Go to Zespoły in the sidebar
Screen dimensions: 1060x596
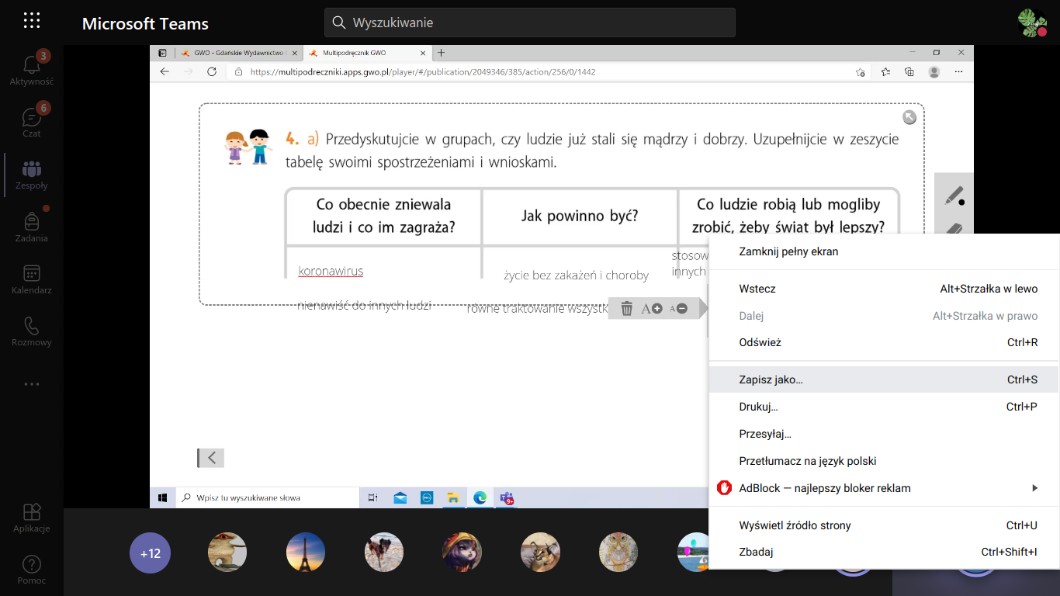pyautogui.click(x=31, y=173)
